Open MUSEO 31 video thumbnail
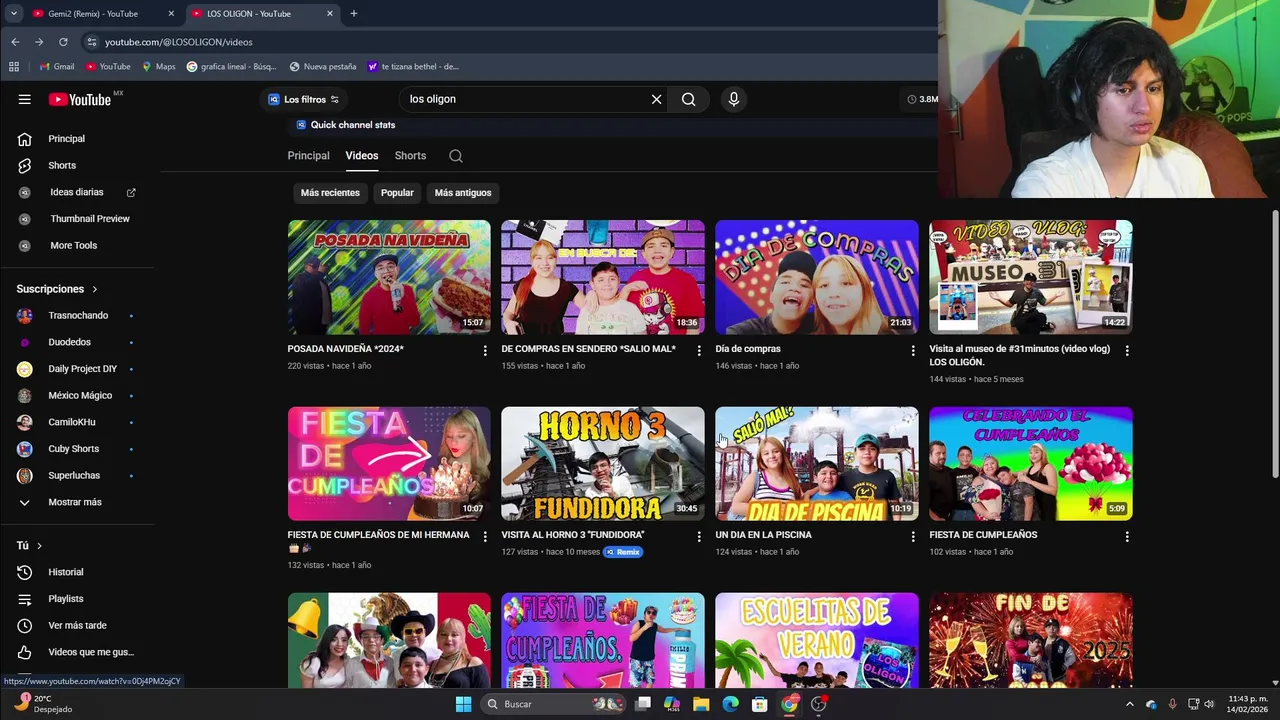The height and width of the screenshot is (720, 1280). point(1031,277)
